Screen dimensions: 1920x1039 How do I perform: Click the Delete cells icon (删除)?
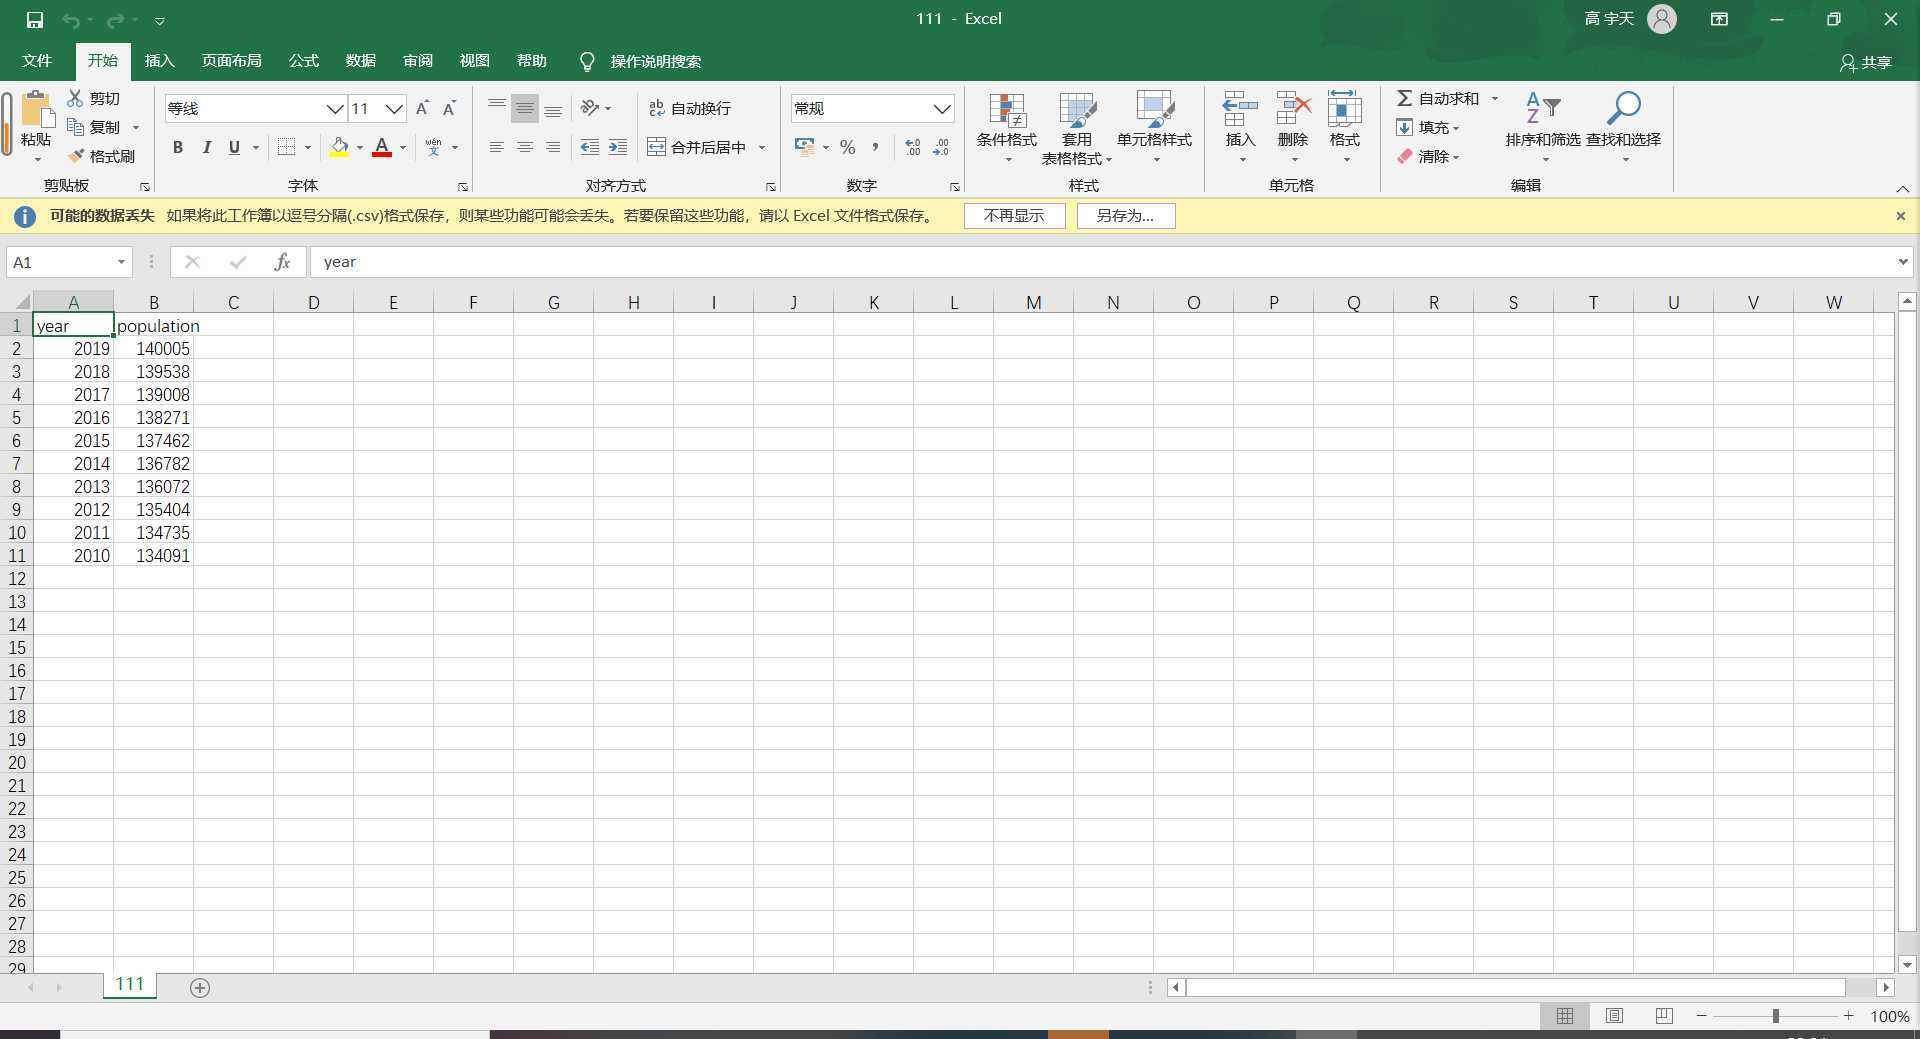point(1293,108)
